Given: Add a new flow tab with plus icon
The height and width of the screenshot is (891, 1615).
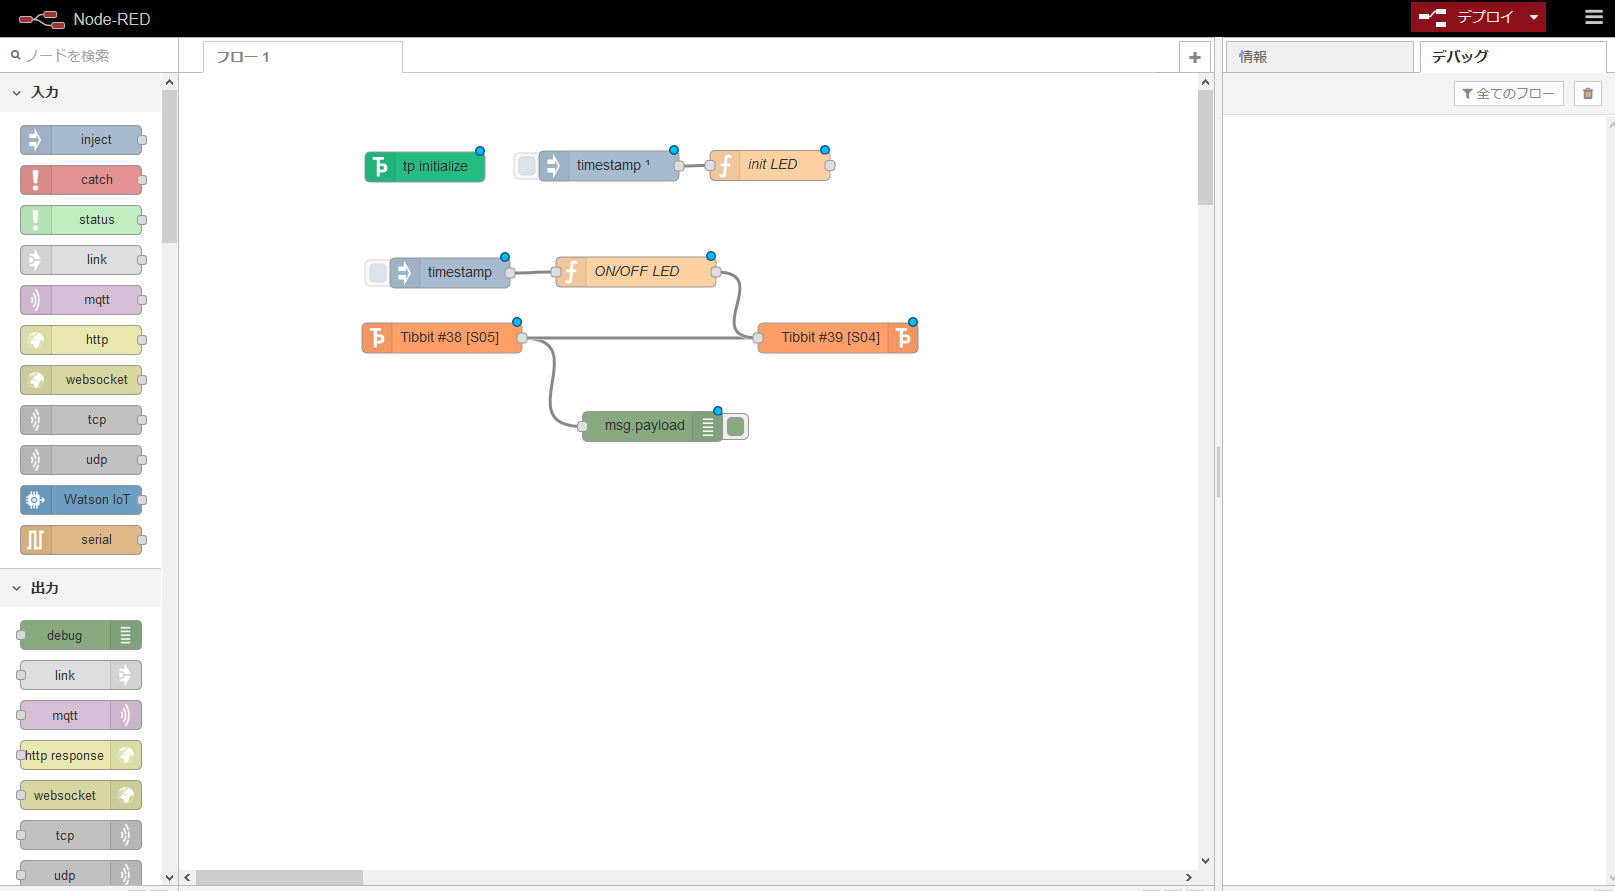Looking at the screenshot, I should point(1195,57).
